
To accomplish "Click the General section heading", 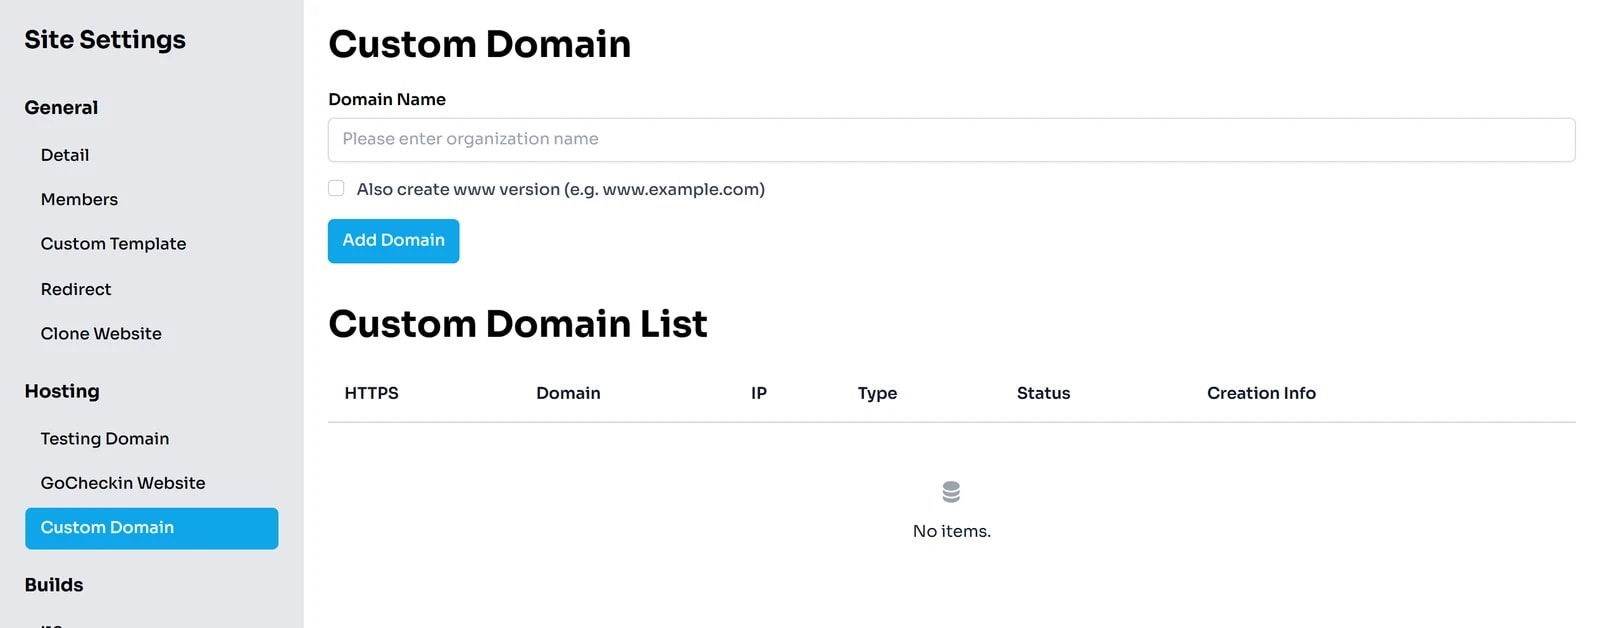I will click(61, 108).
